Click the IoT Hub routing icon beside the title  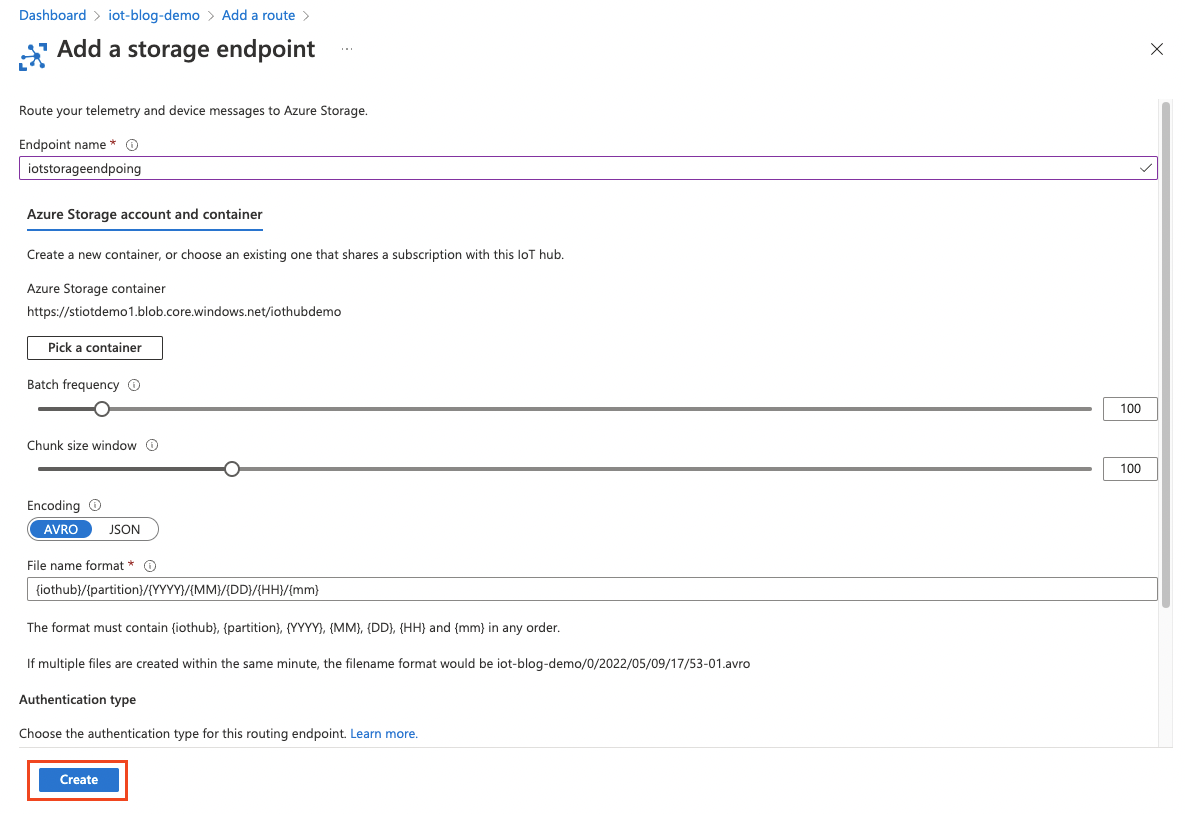click(x=33, y=57)
